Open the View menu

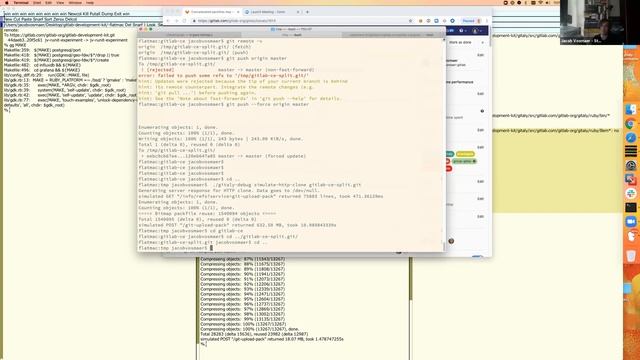click(x=60, y=2)
